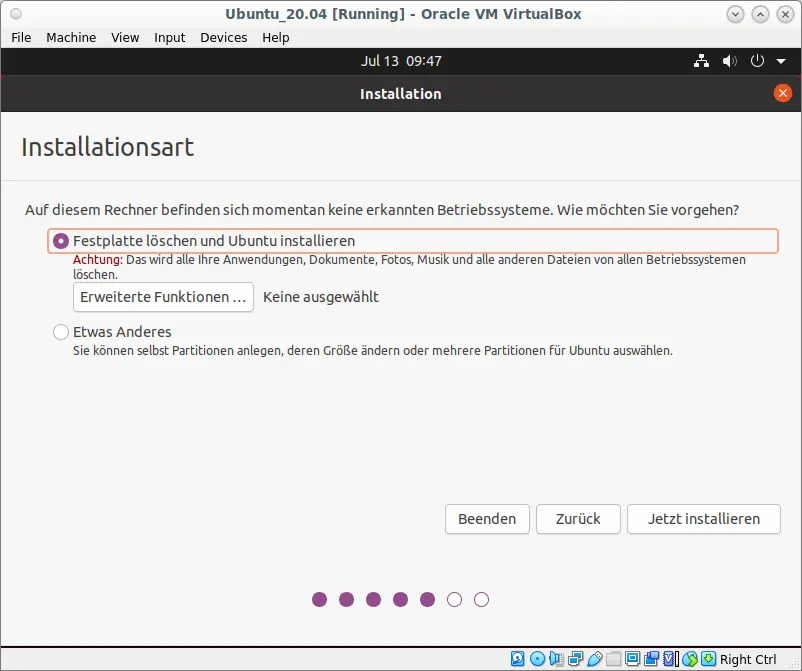802x671 pixels.
Task: Click the optical drive icon in status bar
Action: (x=537, y=659)
